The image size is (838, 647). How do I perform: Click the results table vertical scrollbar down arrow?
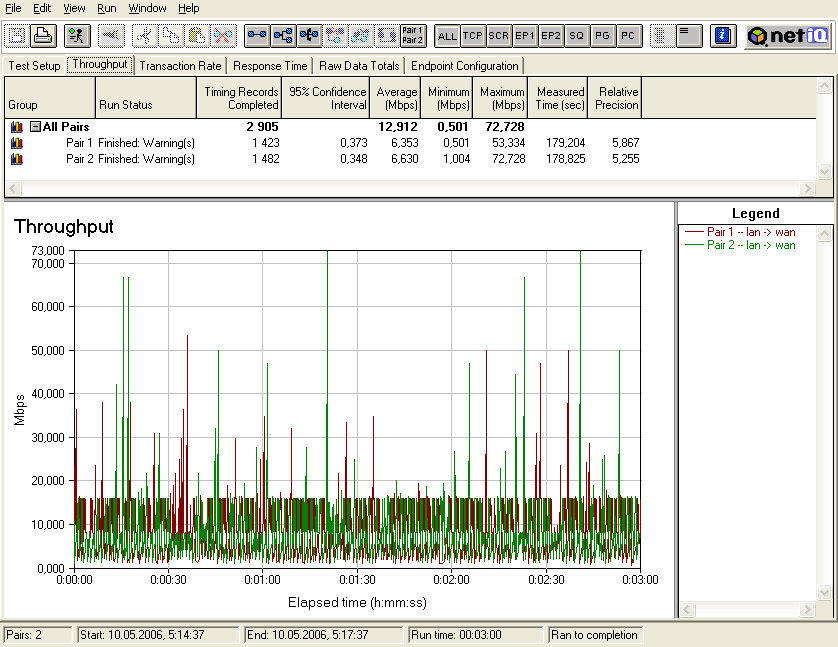click(824, 171)
